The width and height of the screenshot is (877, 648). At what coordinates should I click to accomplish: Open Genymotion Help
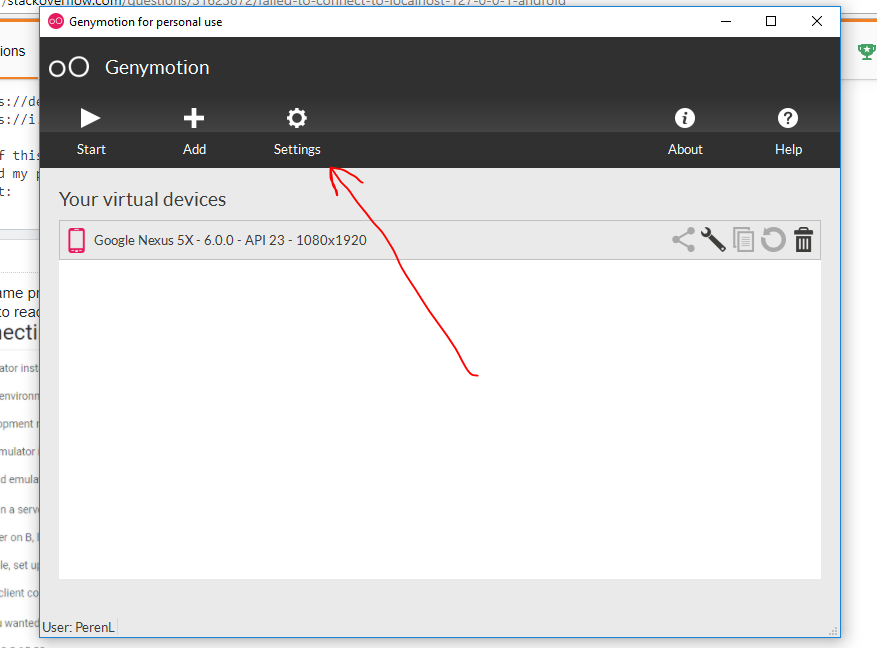tap(788, 132)
